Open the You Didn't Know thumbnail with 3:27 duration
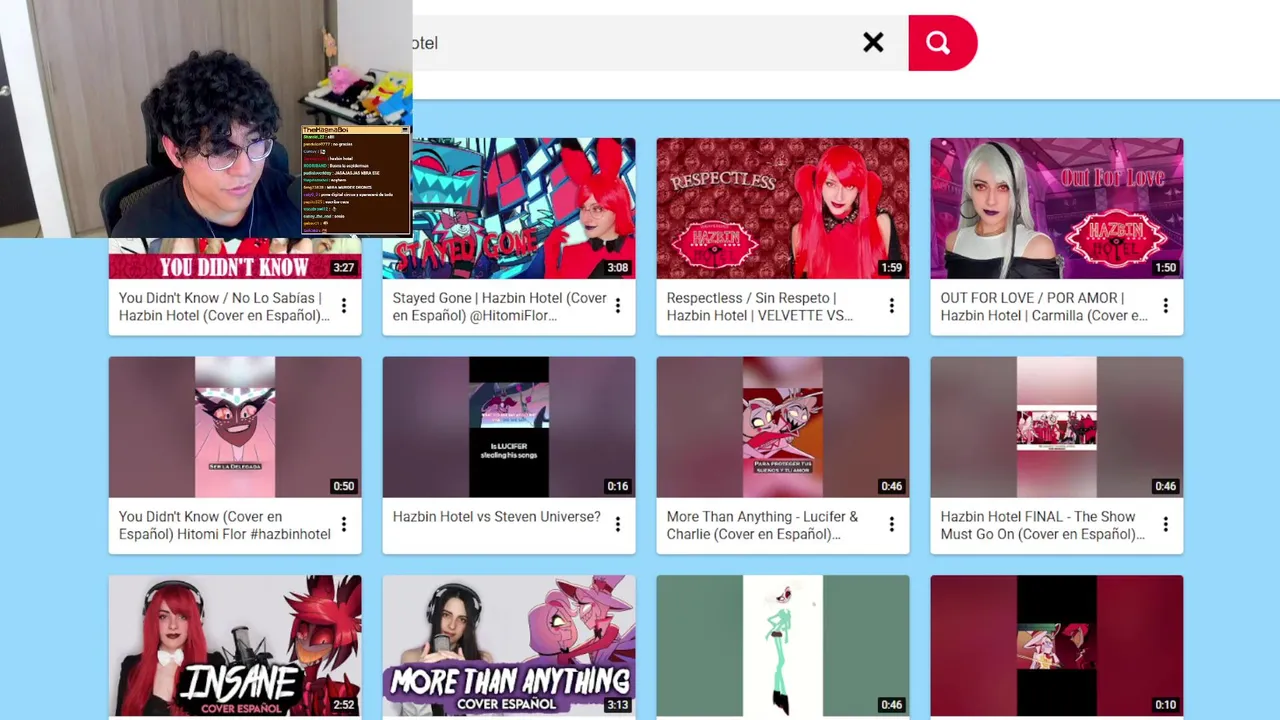This screenshot has width=1280, height=720. pyautogui.click(x=235, y=258)
